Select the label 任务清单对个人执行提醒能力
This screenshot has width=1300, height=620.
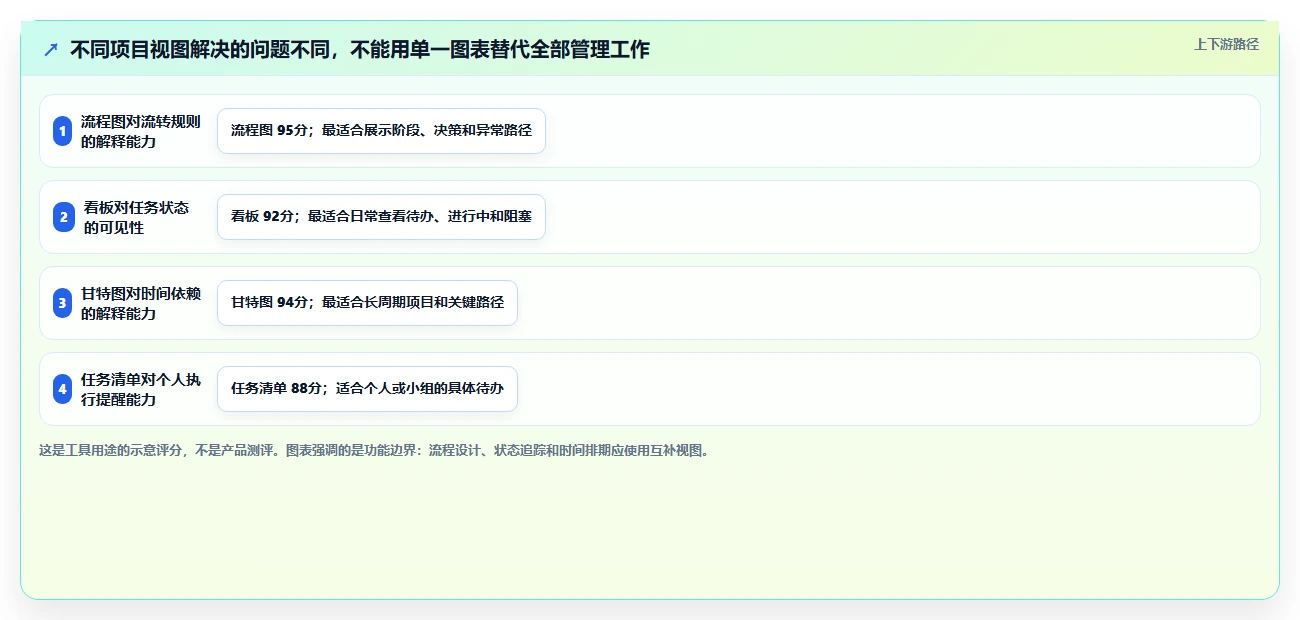tap(141, 389)
